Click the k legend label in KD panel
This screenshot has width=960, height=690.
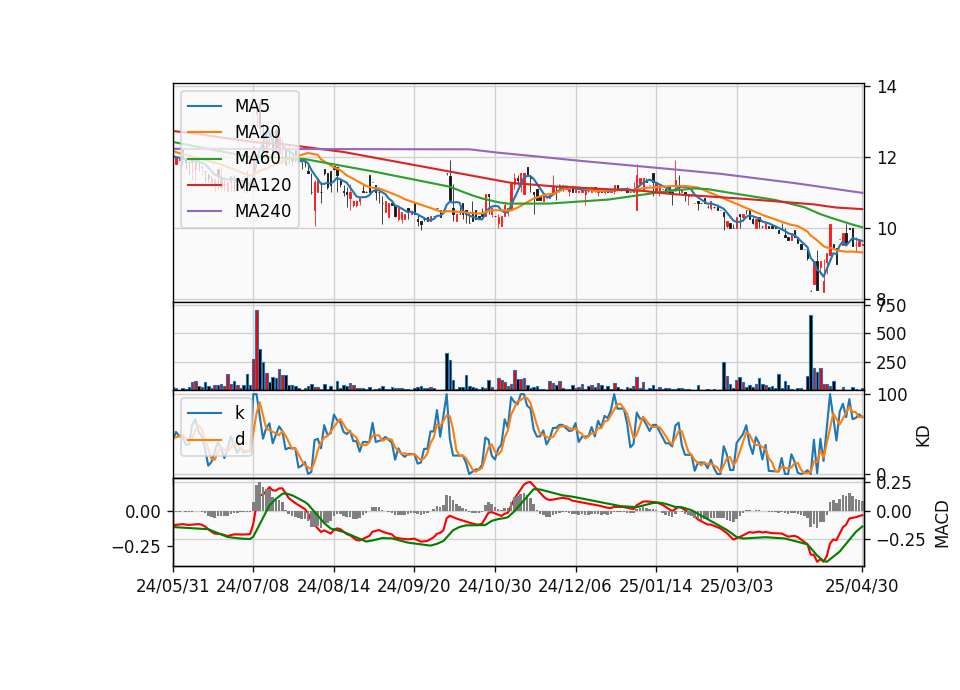(x=239, y=413)
